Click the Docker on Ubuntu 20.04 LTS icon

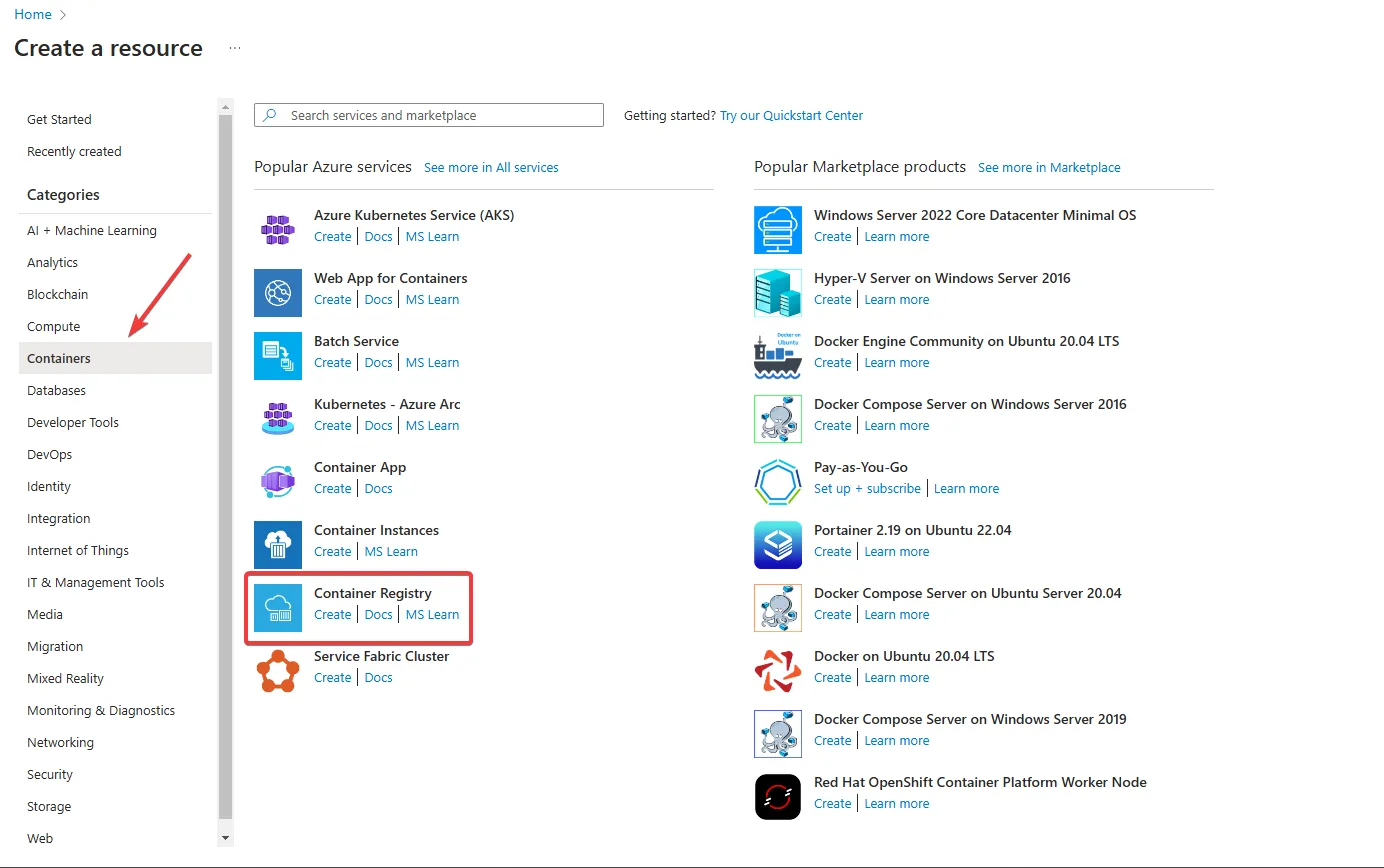(778, 671)
